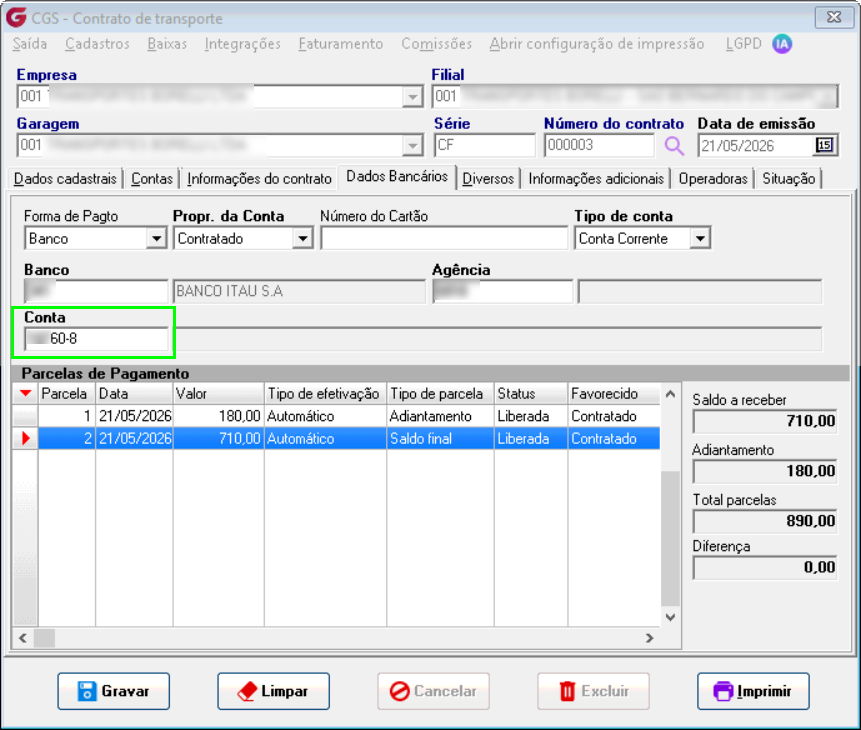Screen dimensions: 861x730
Task: Click the IA assistant icon in menu bar
Action: click(x=782, y=44)
